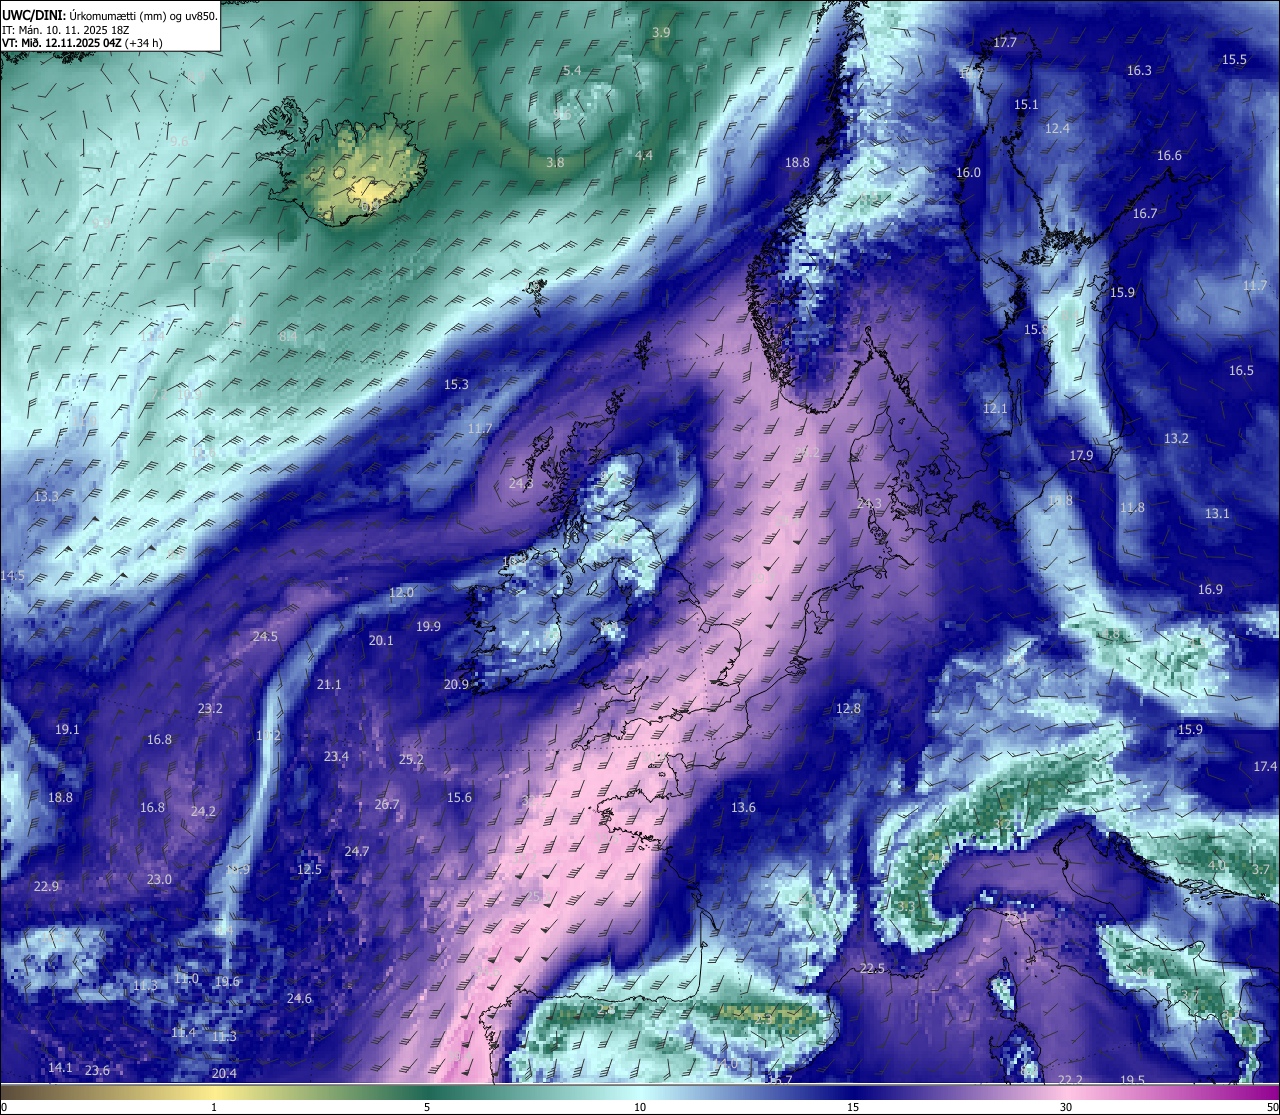
Task: Click the 24.6 value label
Action: pos(299,998)
